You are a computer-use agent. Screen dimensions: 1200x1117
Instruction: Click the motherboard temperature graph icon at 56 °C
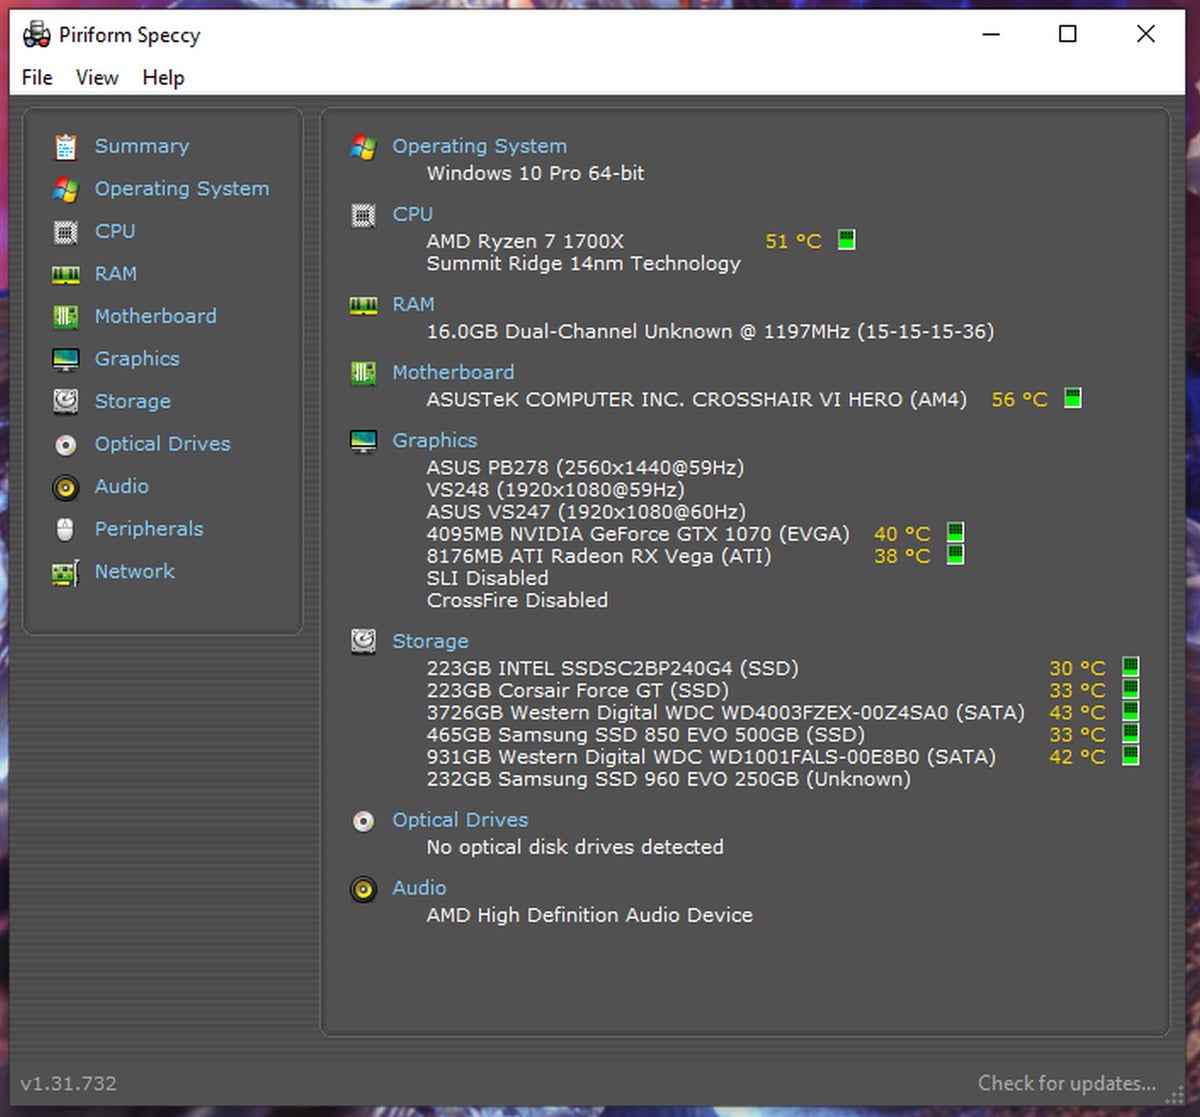1072,398
